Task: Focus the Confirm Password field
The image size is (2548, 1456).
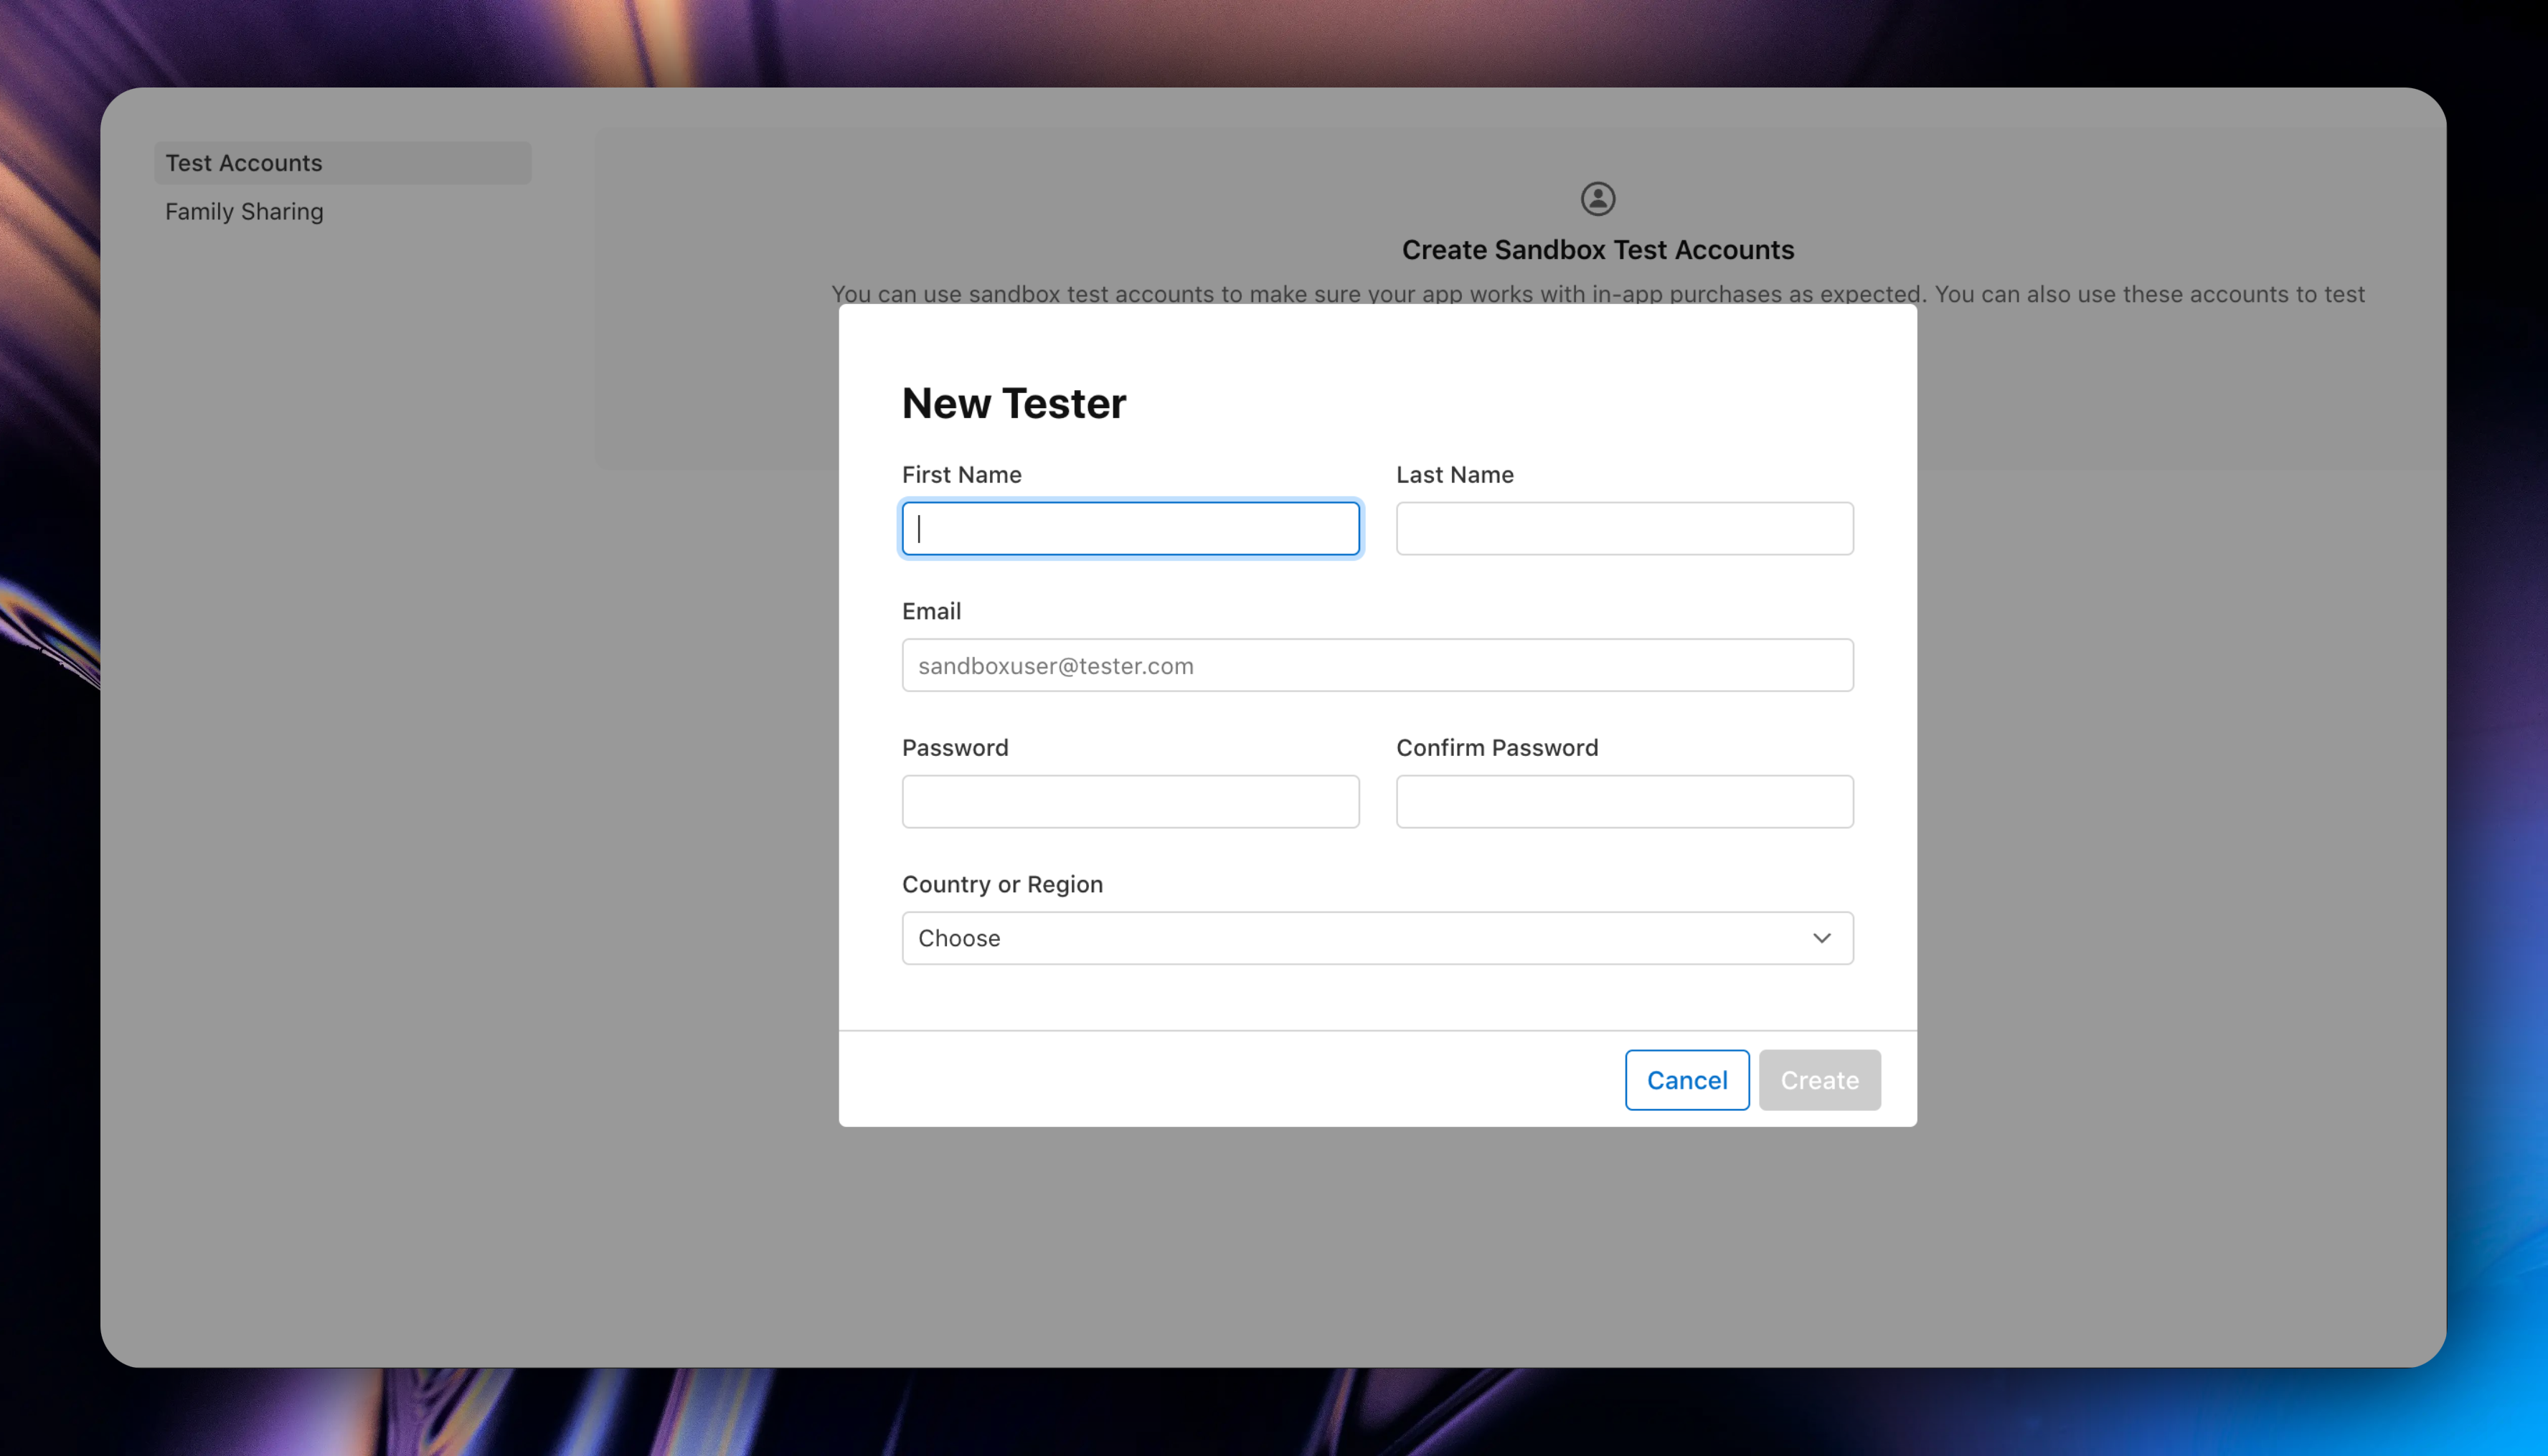Action: 1623,801
